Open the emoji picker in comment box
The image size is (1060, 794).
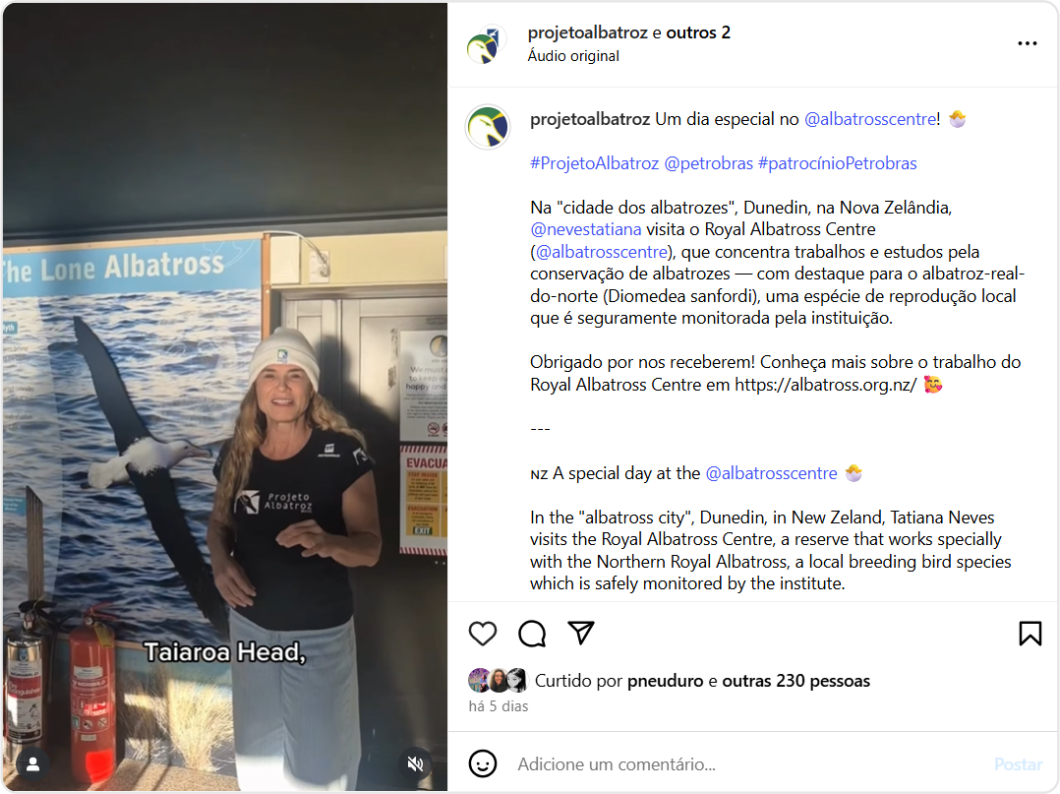point(483,764)
